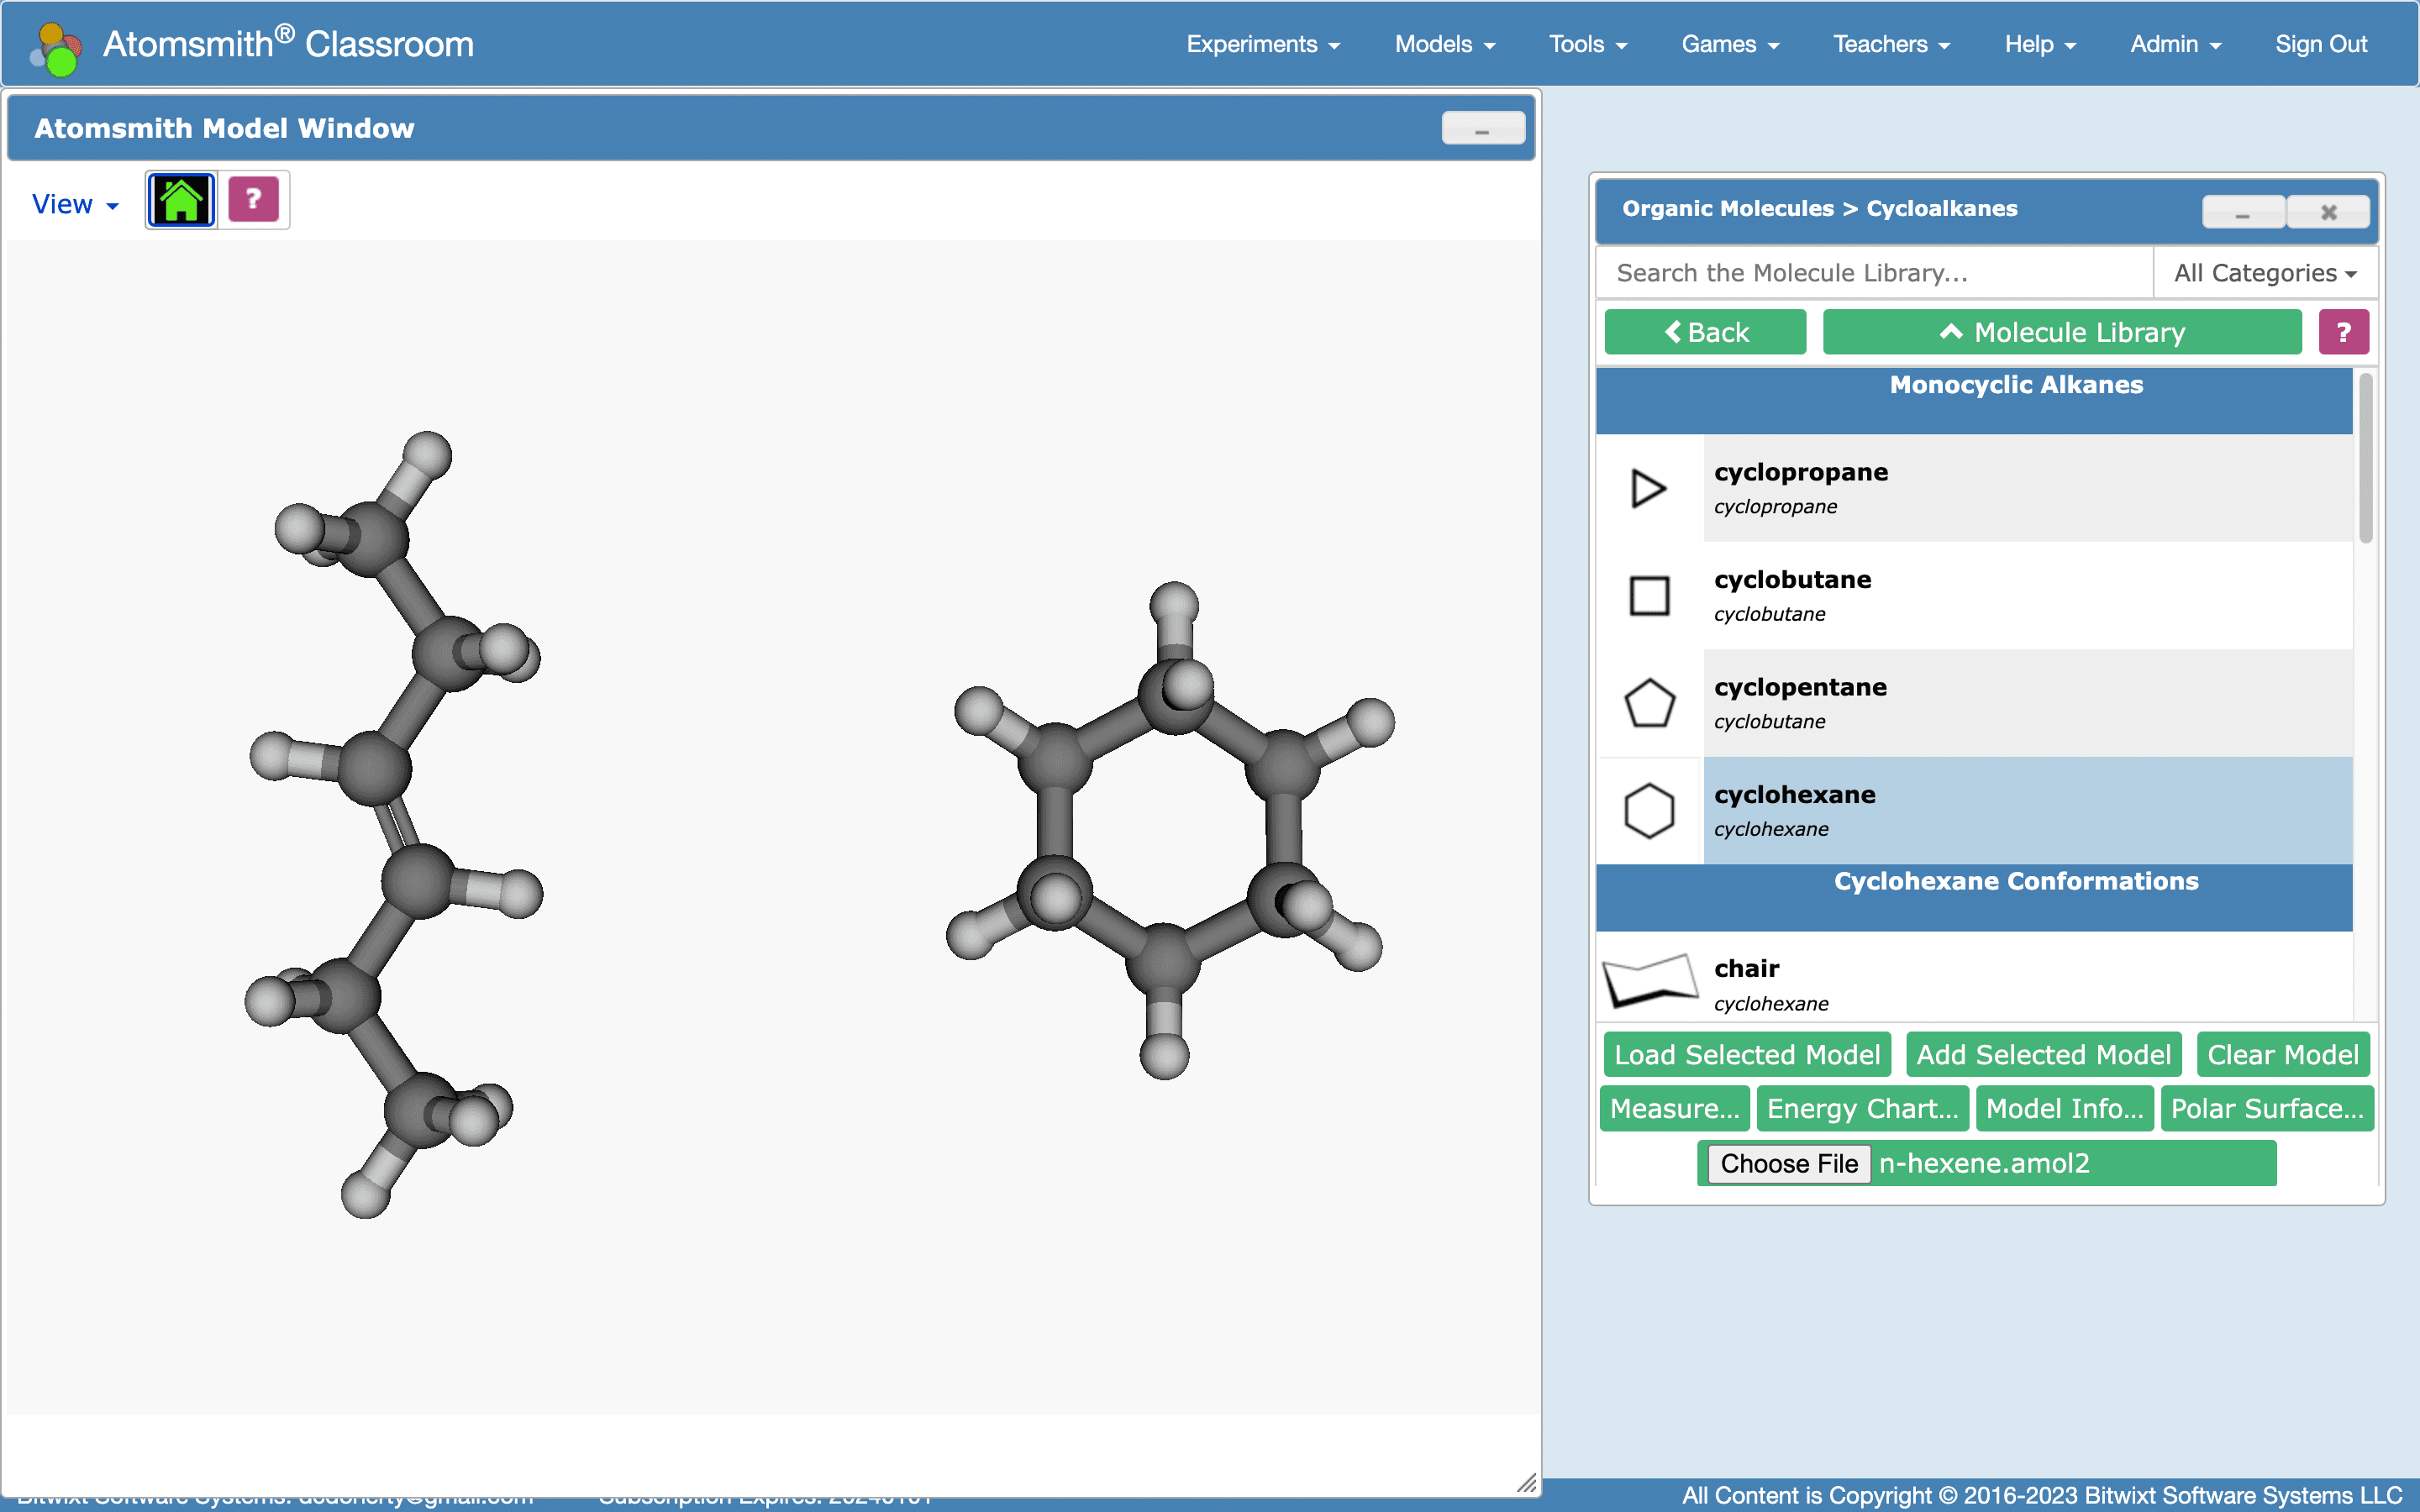Click the Choose File button

[1789, 1164]
